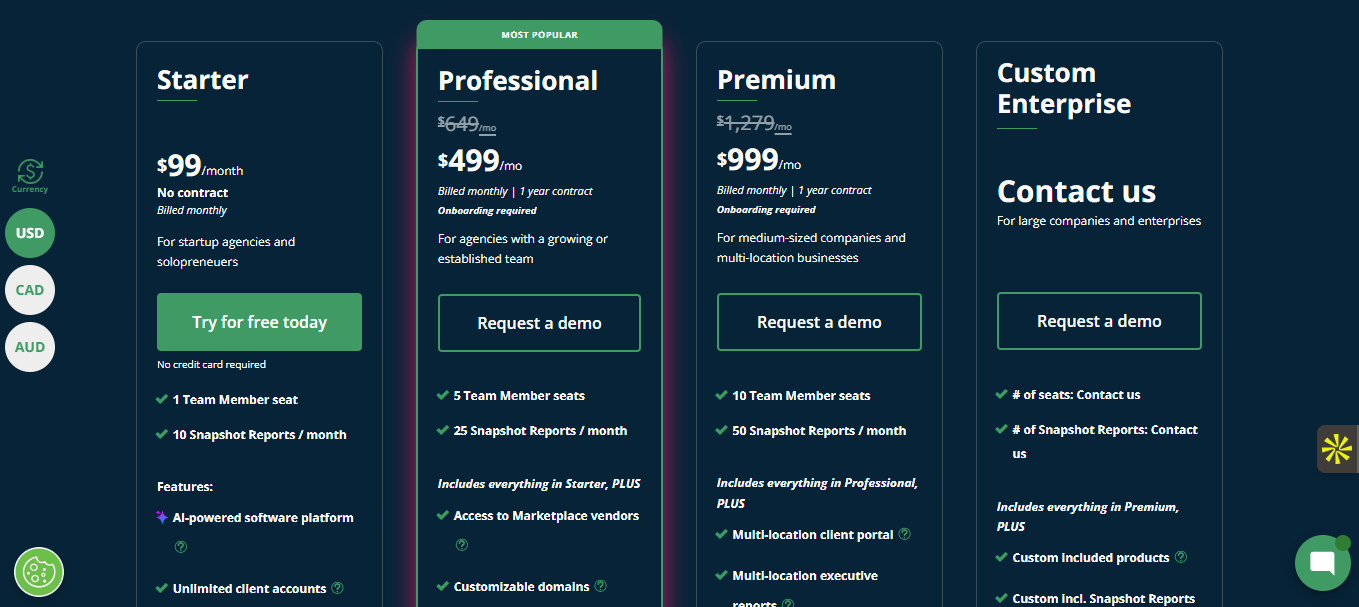
Task: Select USD currency option
Action: coord(30,233)
